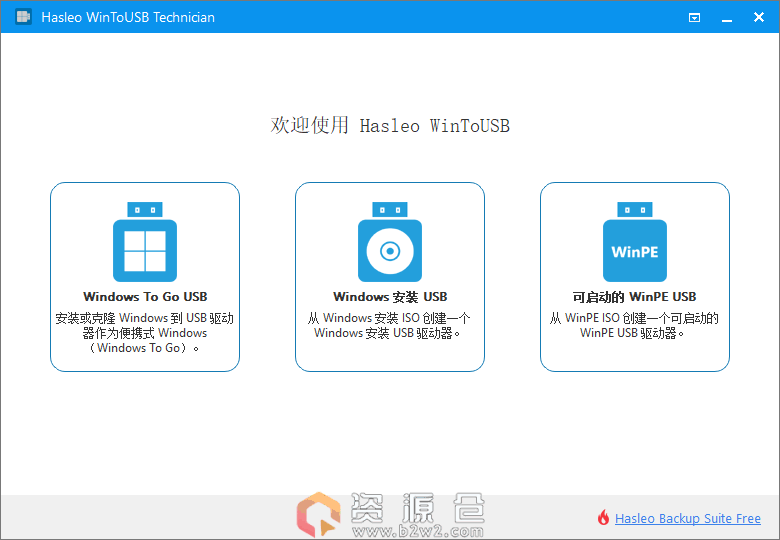The image size is (780, 540).
Task: Close the Hasleo WinToUSB window
Action: pyautogui.click(x=758, y=17)
